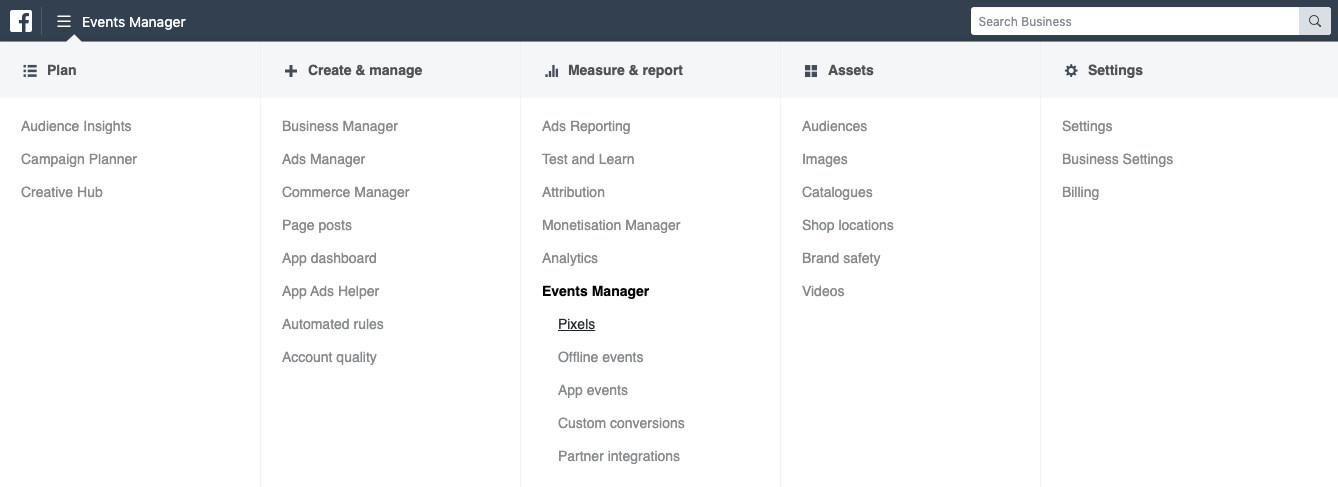Select Catalogues
Viewport: 1338px width, 487px height.
pos(837,192)
